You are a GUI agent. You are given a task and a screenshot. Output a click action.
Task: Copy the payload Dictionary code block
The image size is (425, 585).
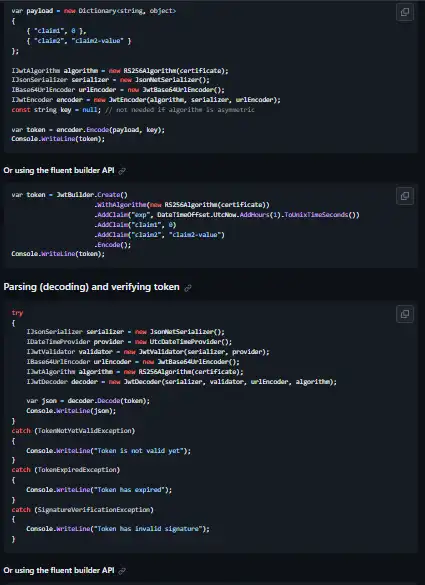[404, 12]
